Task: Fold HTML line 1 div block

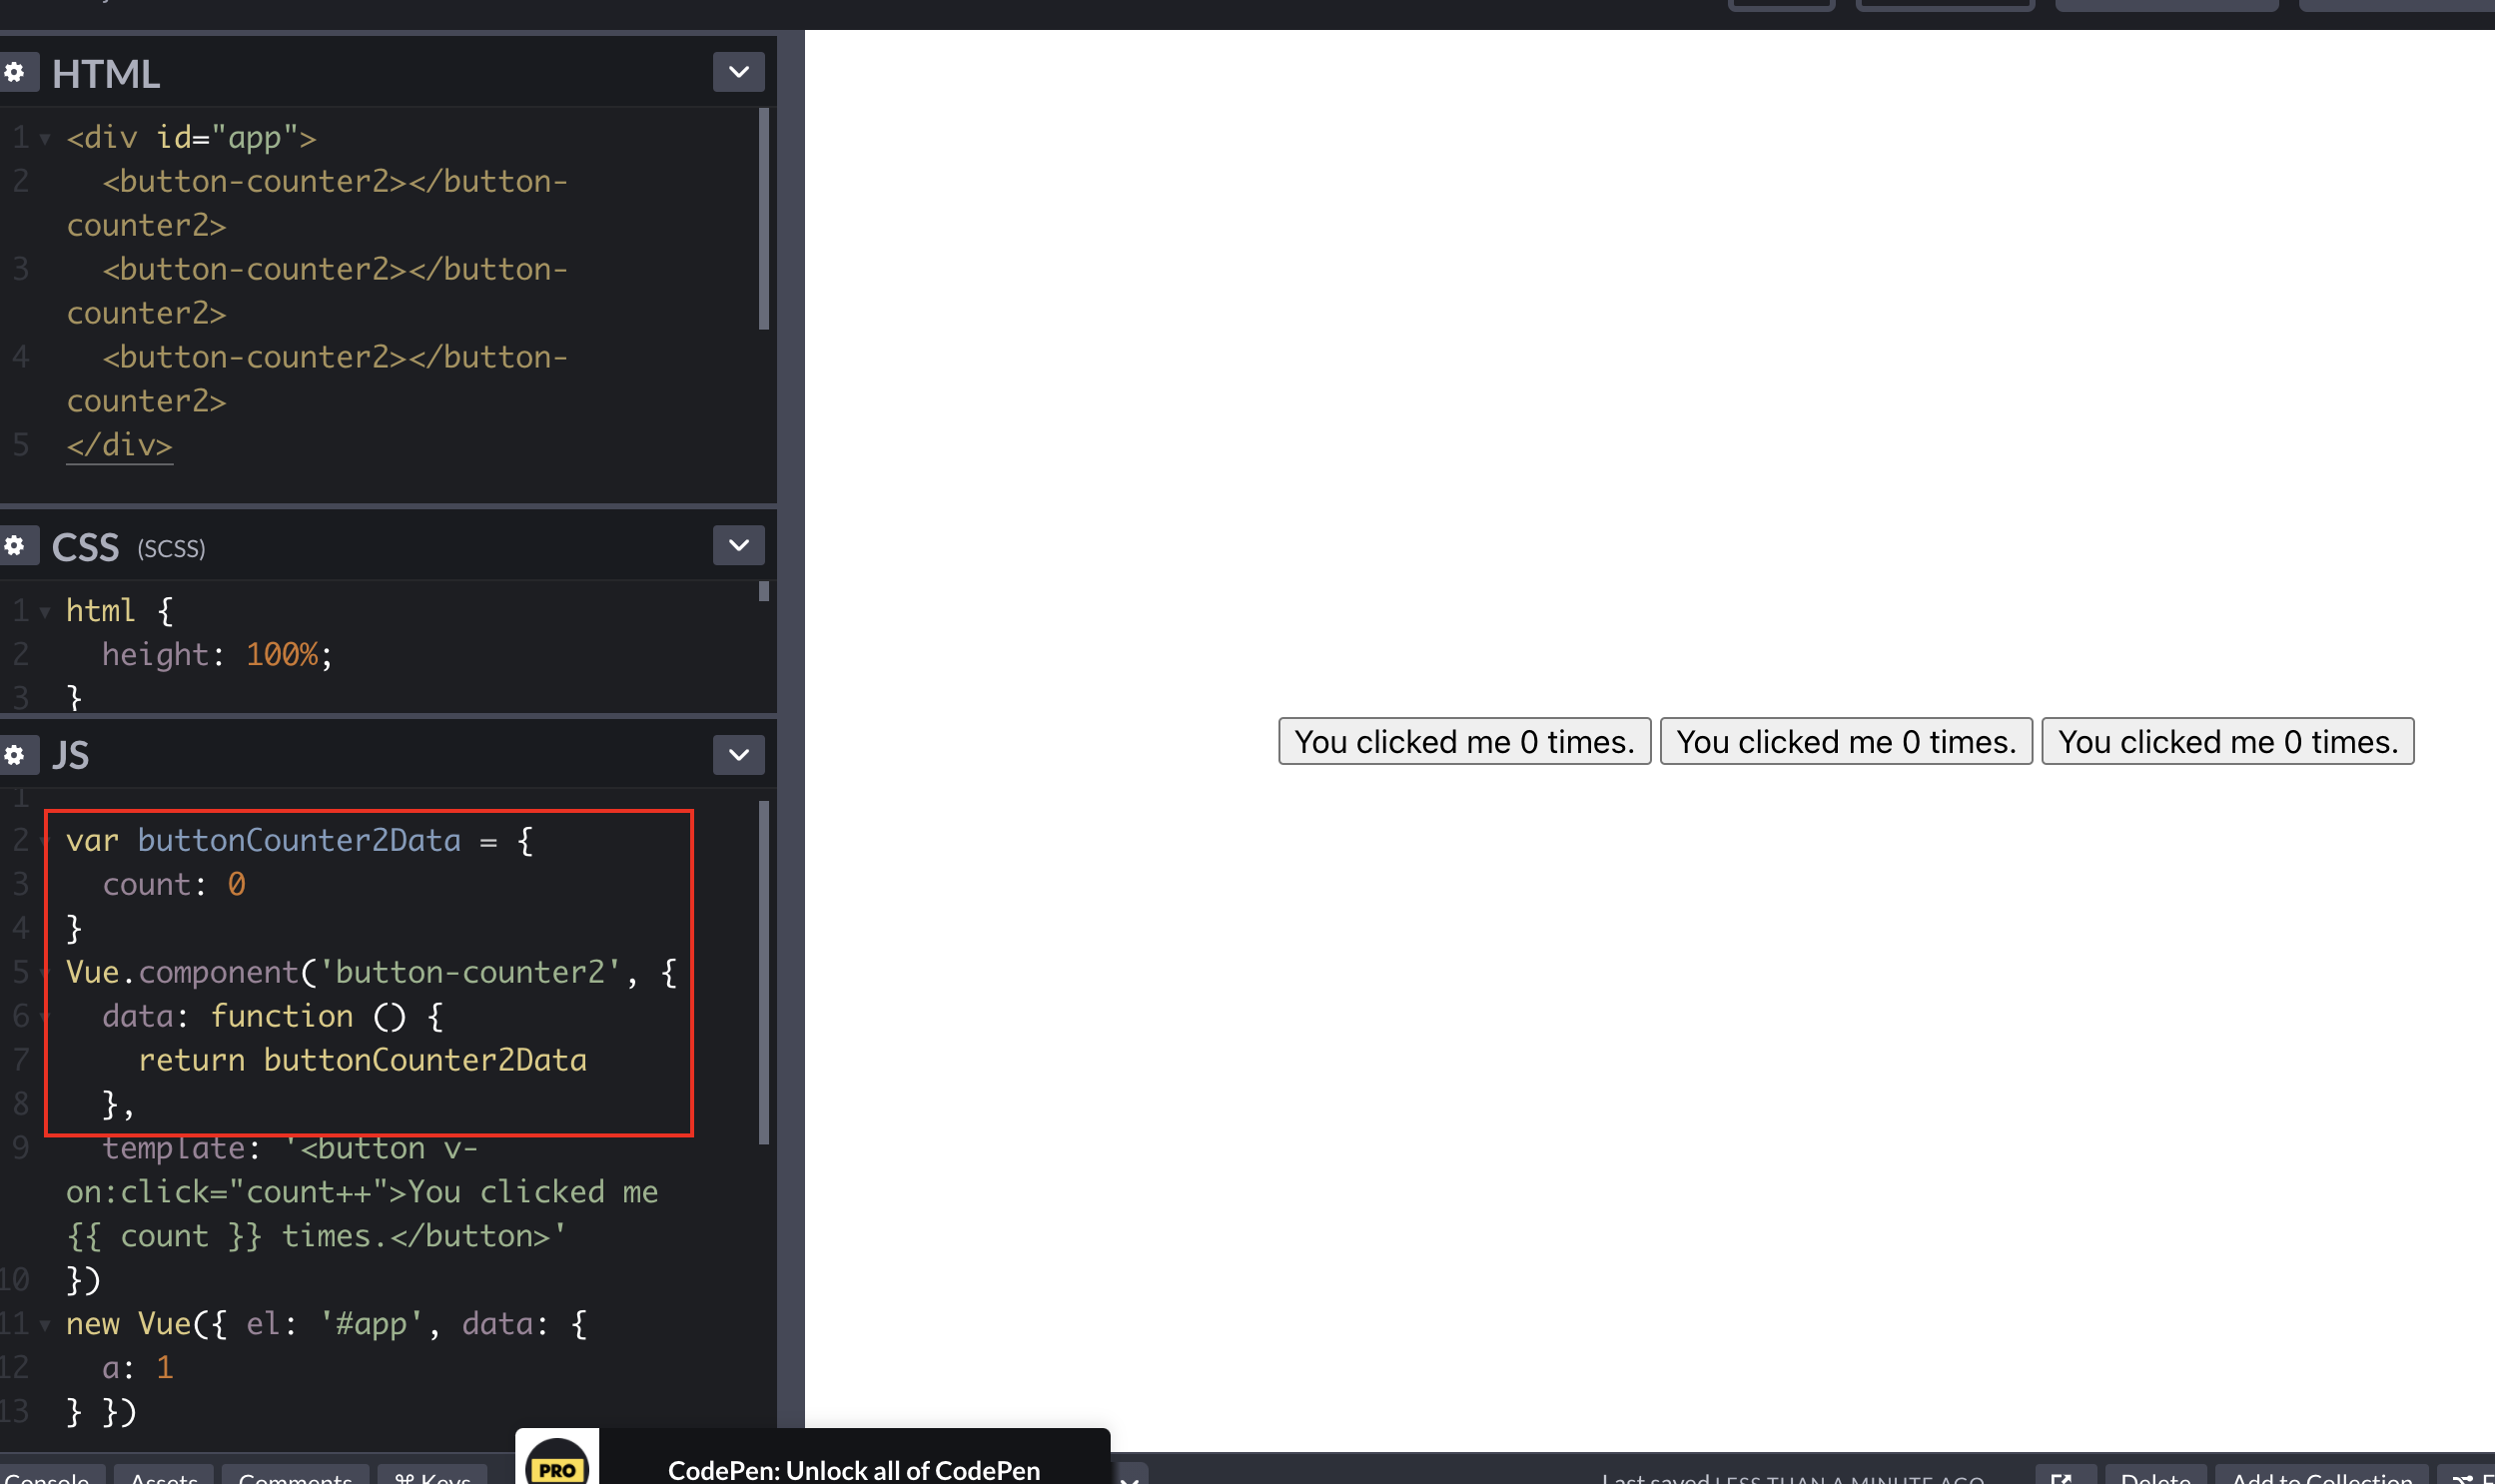Action: [45, 139]
